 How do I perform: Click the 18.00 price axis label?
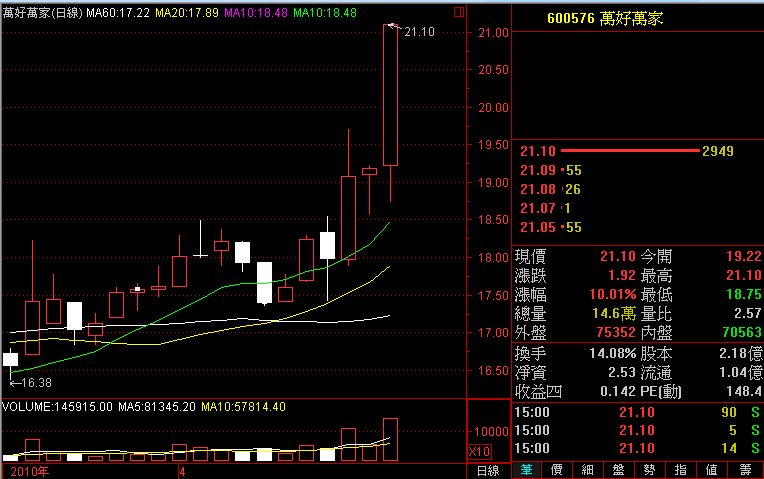tap(494, 257)
